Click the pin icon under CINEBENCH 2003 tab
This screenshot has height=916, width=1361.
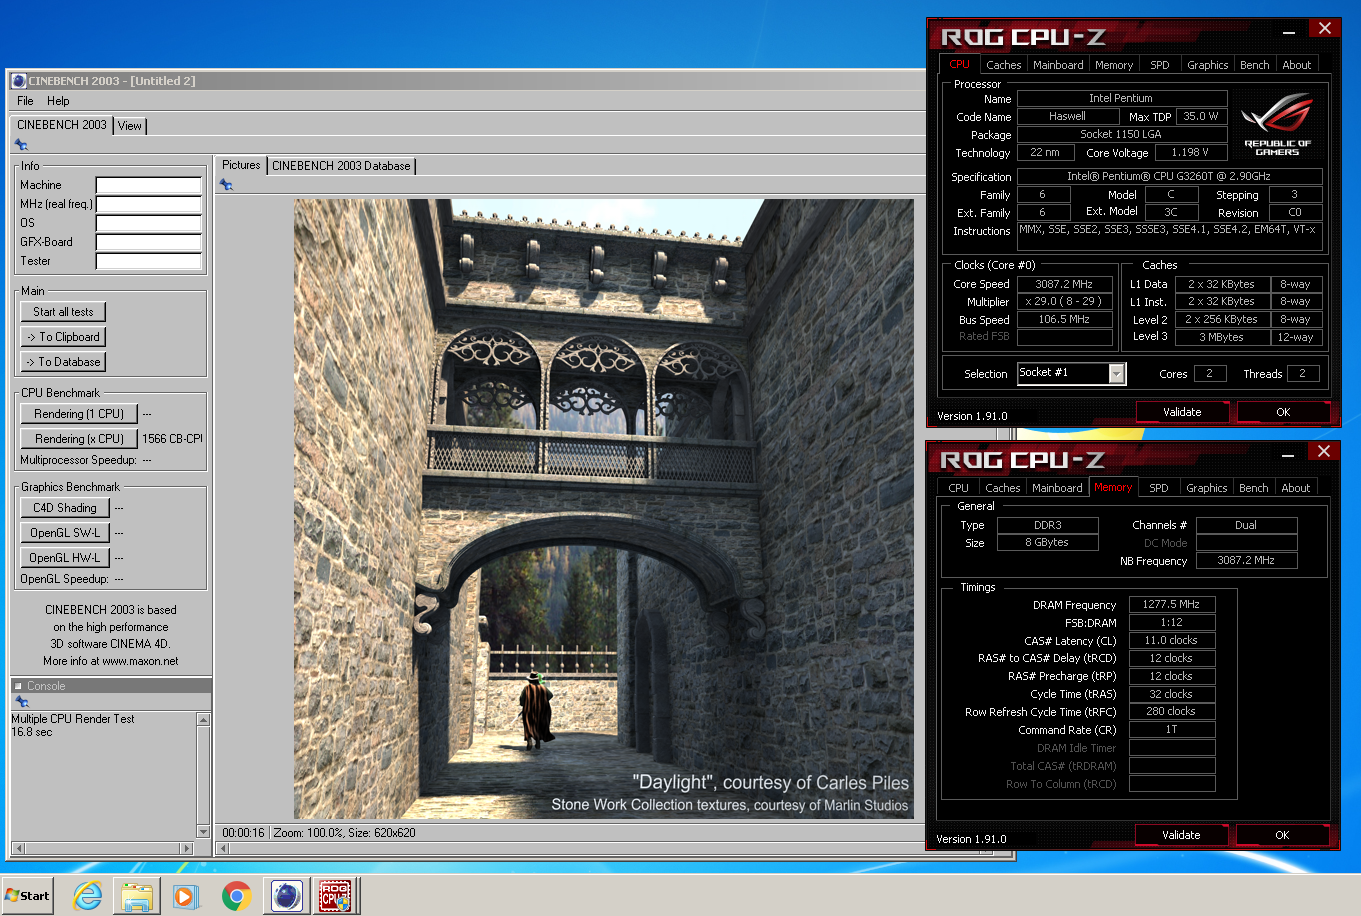coord(21,145)
